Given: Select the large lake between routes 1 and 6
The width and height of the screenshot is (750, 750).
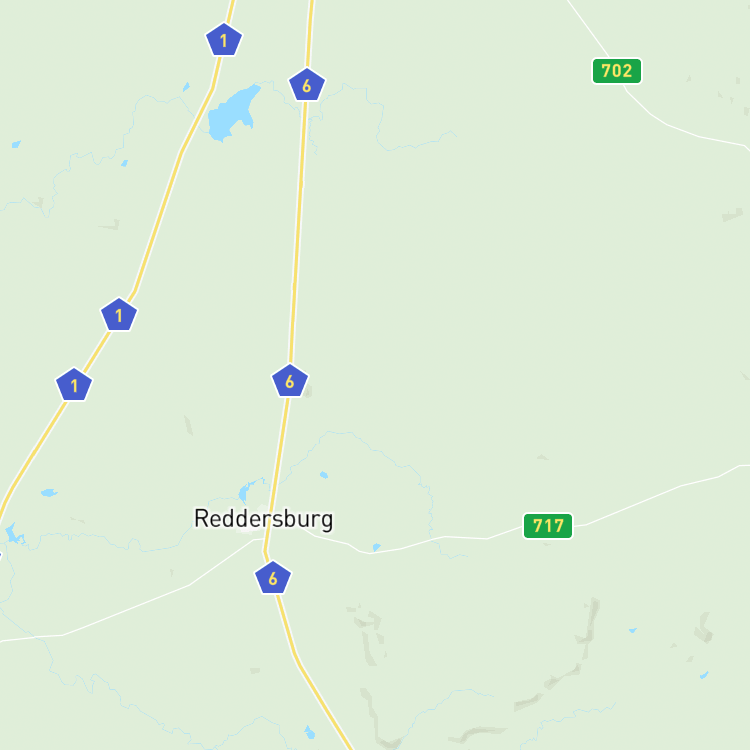Looking at the screenshot, I should (x=232, y=114).
